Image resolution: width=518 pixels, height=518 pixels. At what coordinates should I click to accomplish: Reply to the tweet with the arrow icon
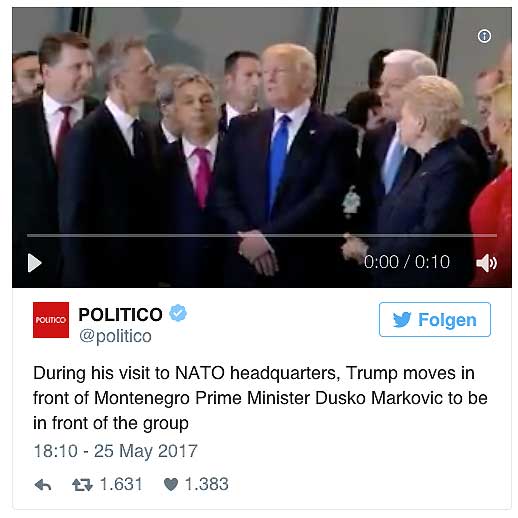click(x=43, y=484)
